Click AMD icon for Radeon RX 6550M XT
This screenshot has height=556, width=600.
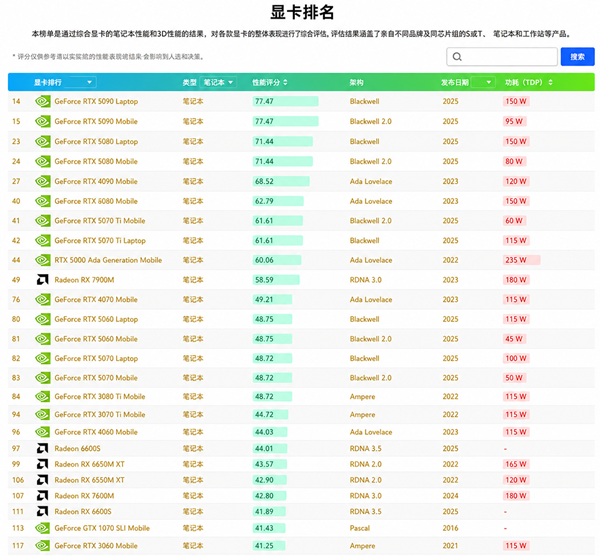pyautogui.click(x=42, y=480)
